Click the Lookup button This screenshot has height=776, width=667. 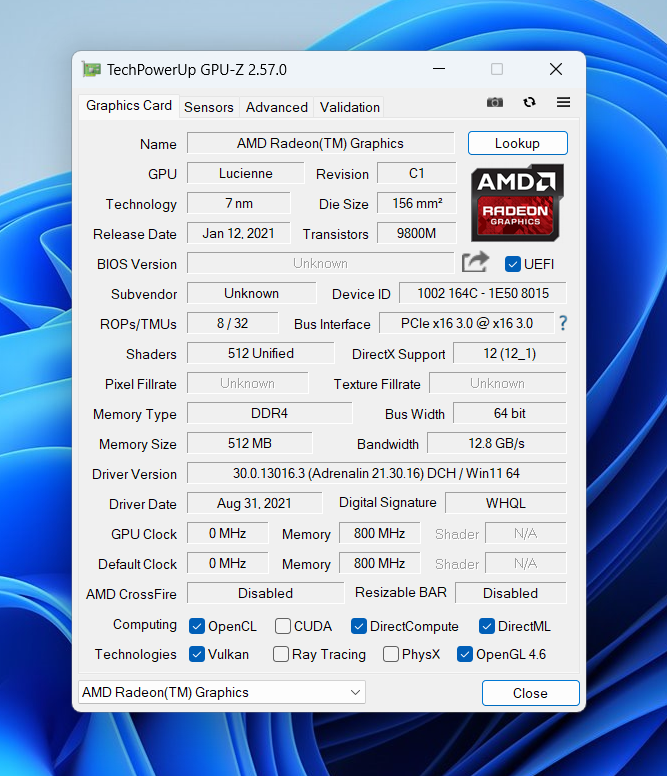click(x=518, y=143)
